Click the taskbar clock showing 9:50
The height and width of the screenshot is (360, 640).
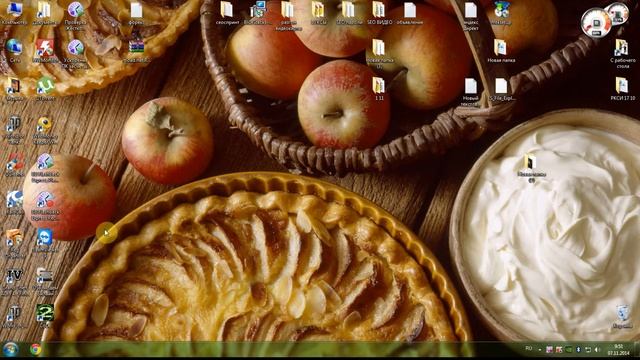click(x=618, y=350)
